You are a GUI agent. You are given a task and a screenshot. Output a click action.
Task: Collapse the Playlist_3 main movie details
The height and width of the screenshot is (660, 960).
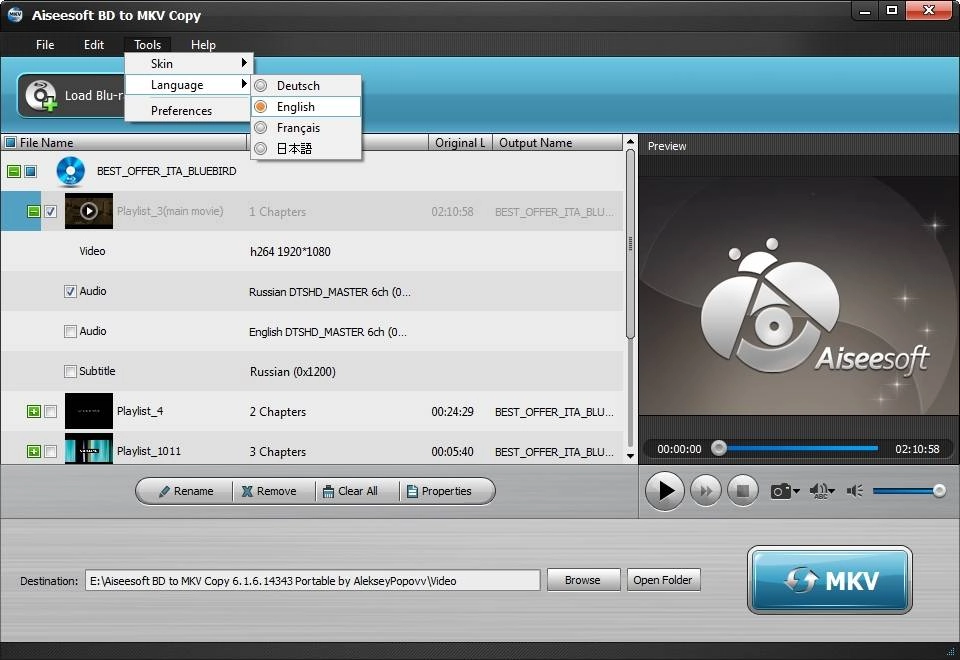34,211
